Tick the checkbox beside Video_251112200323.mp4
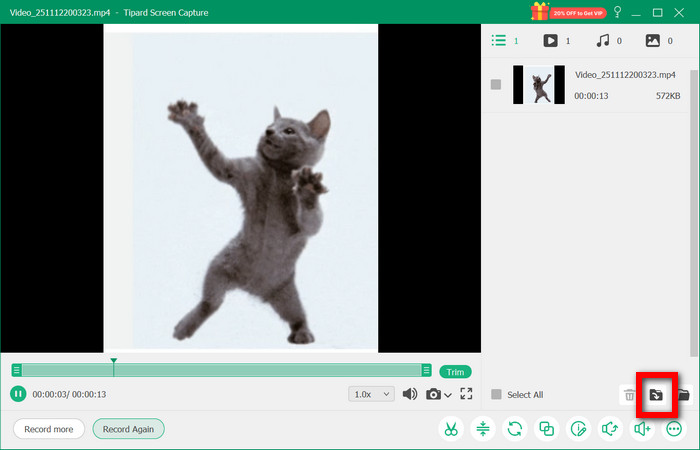The width and height of the screenshot is (700, 450). tap(496, 85)
